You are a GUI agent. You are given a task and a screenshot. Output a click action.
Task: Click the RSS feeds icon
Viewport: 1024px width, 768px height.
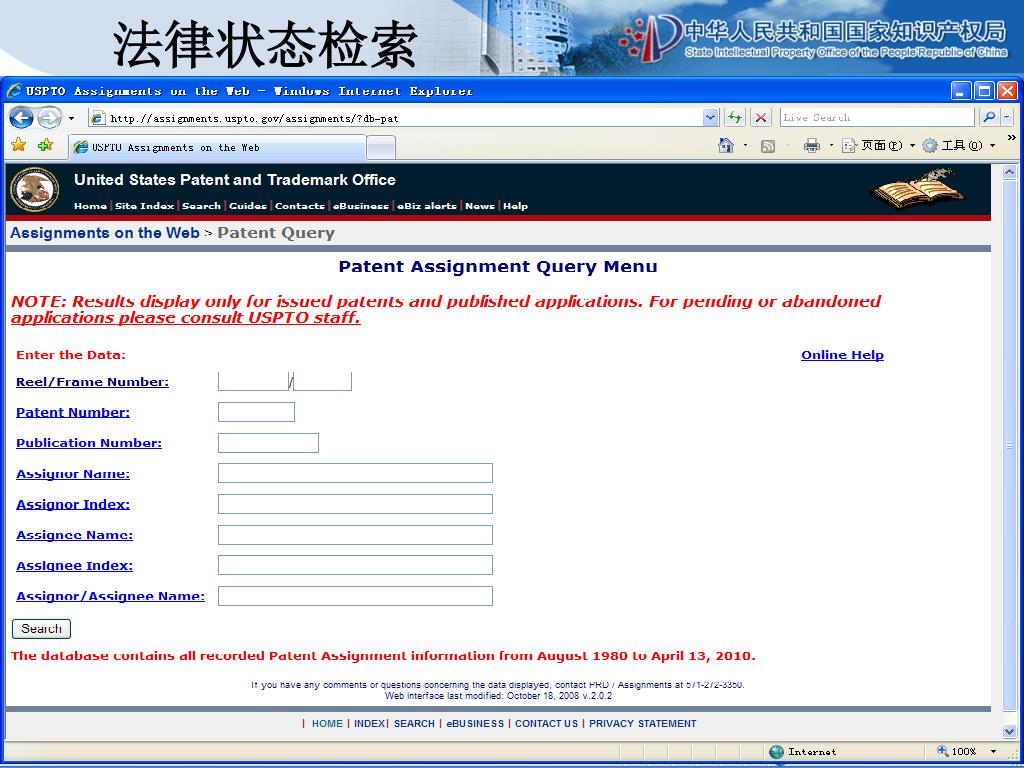(x=768, y=146)
